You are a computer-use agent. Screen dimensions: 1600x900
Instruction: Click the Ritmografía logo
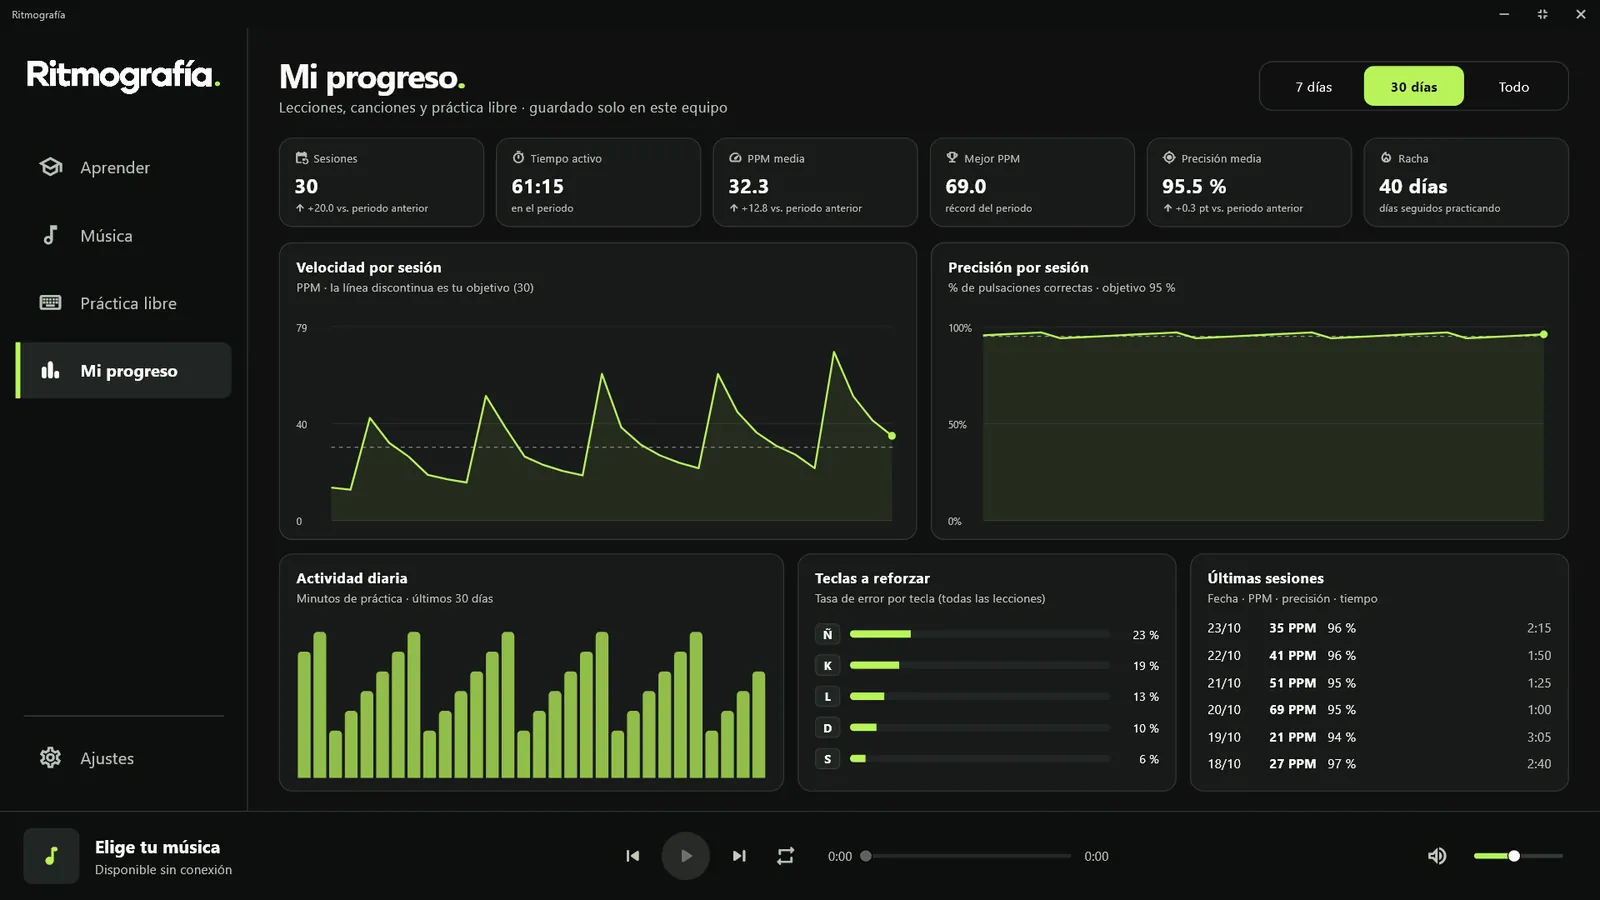point(123,75)
